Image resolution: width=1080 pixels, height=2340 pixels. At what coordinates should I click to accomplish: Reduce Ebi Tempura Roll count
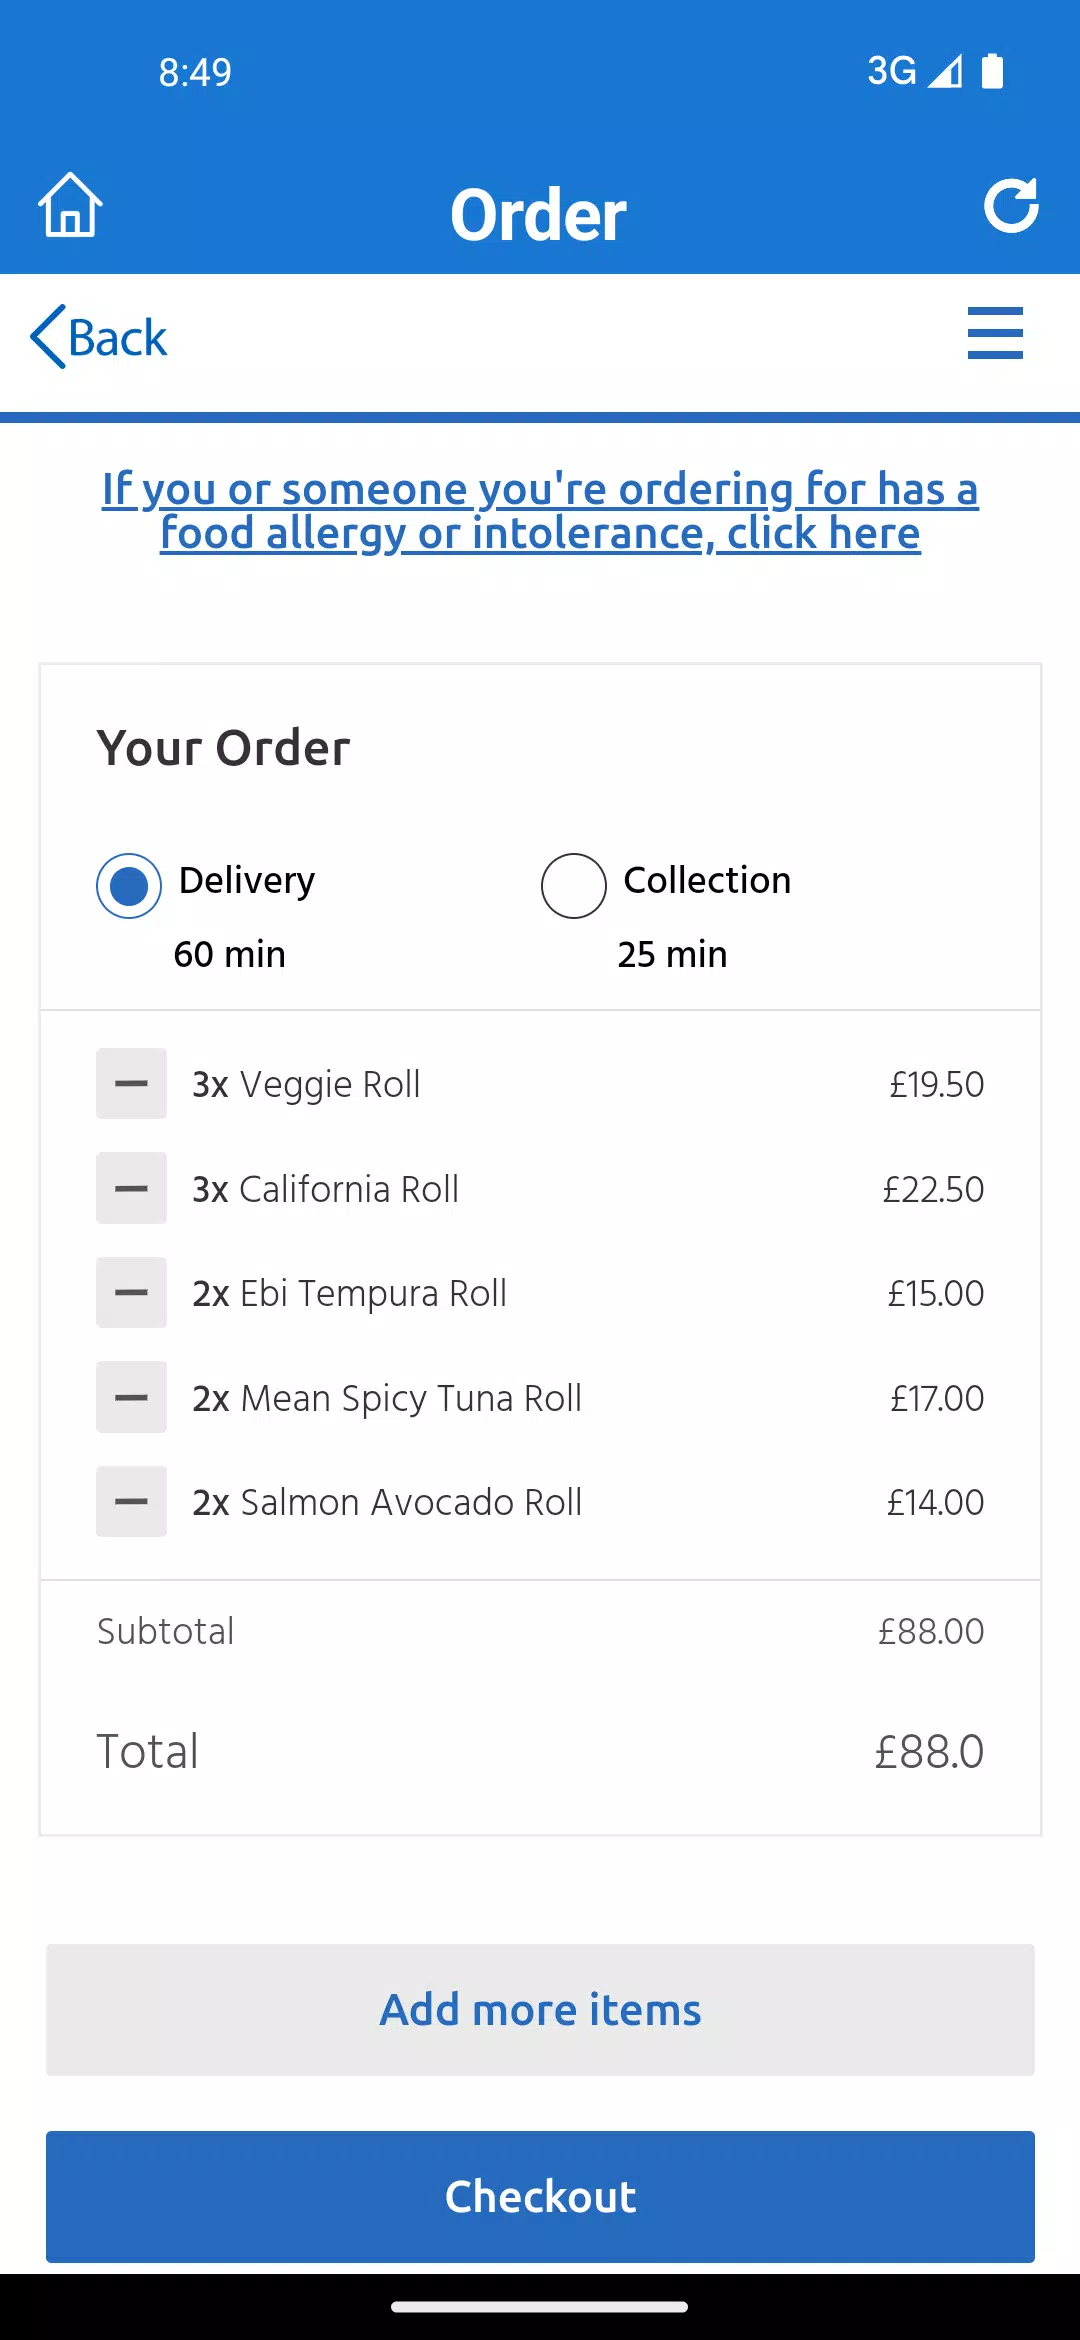click(x=131, y=1293)
